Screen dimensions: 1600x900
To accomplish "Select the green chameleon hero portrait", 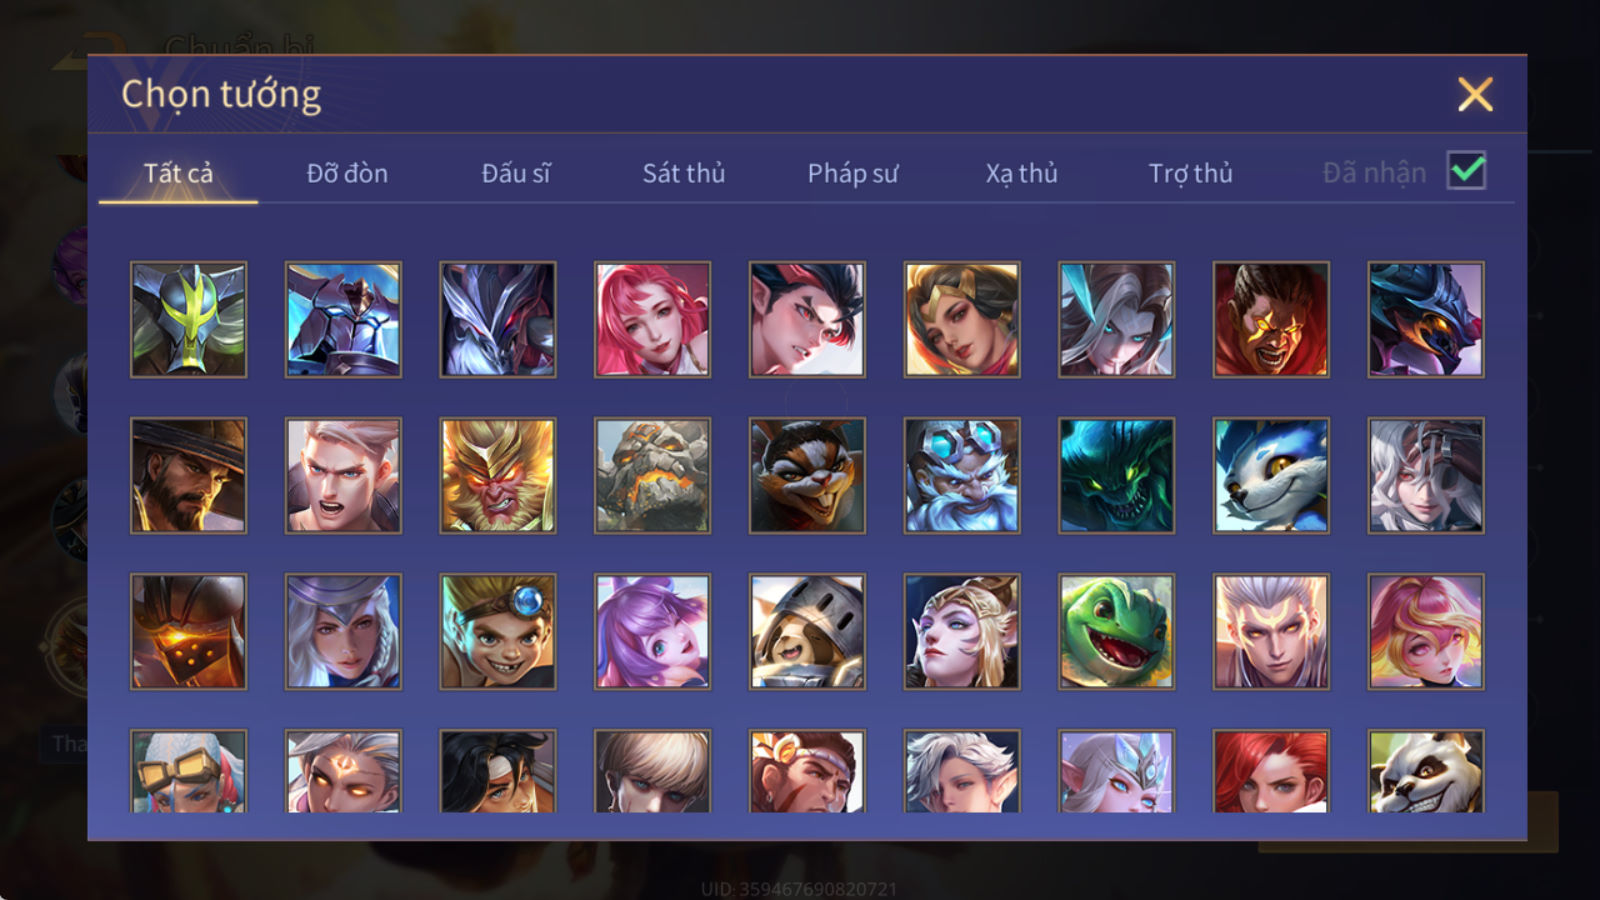I will 1116,631.
